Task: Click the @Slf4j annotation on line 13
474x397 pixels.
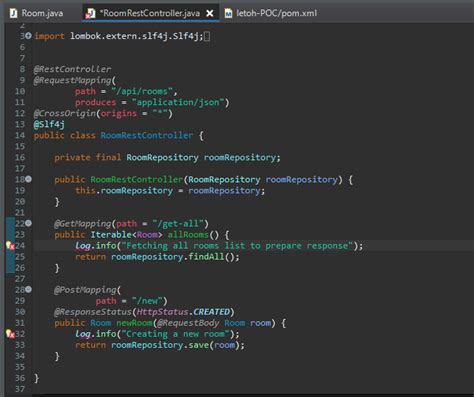Action: coord(49,124)
